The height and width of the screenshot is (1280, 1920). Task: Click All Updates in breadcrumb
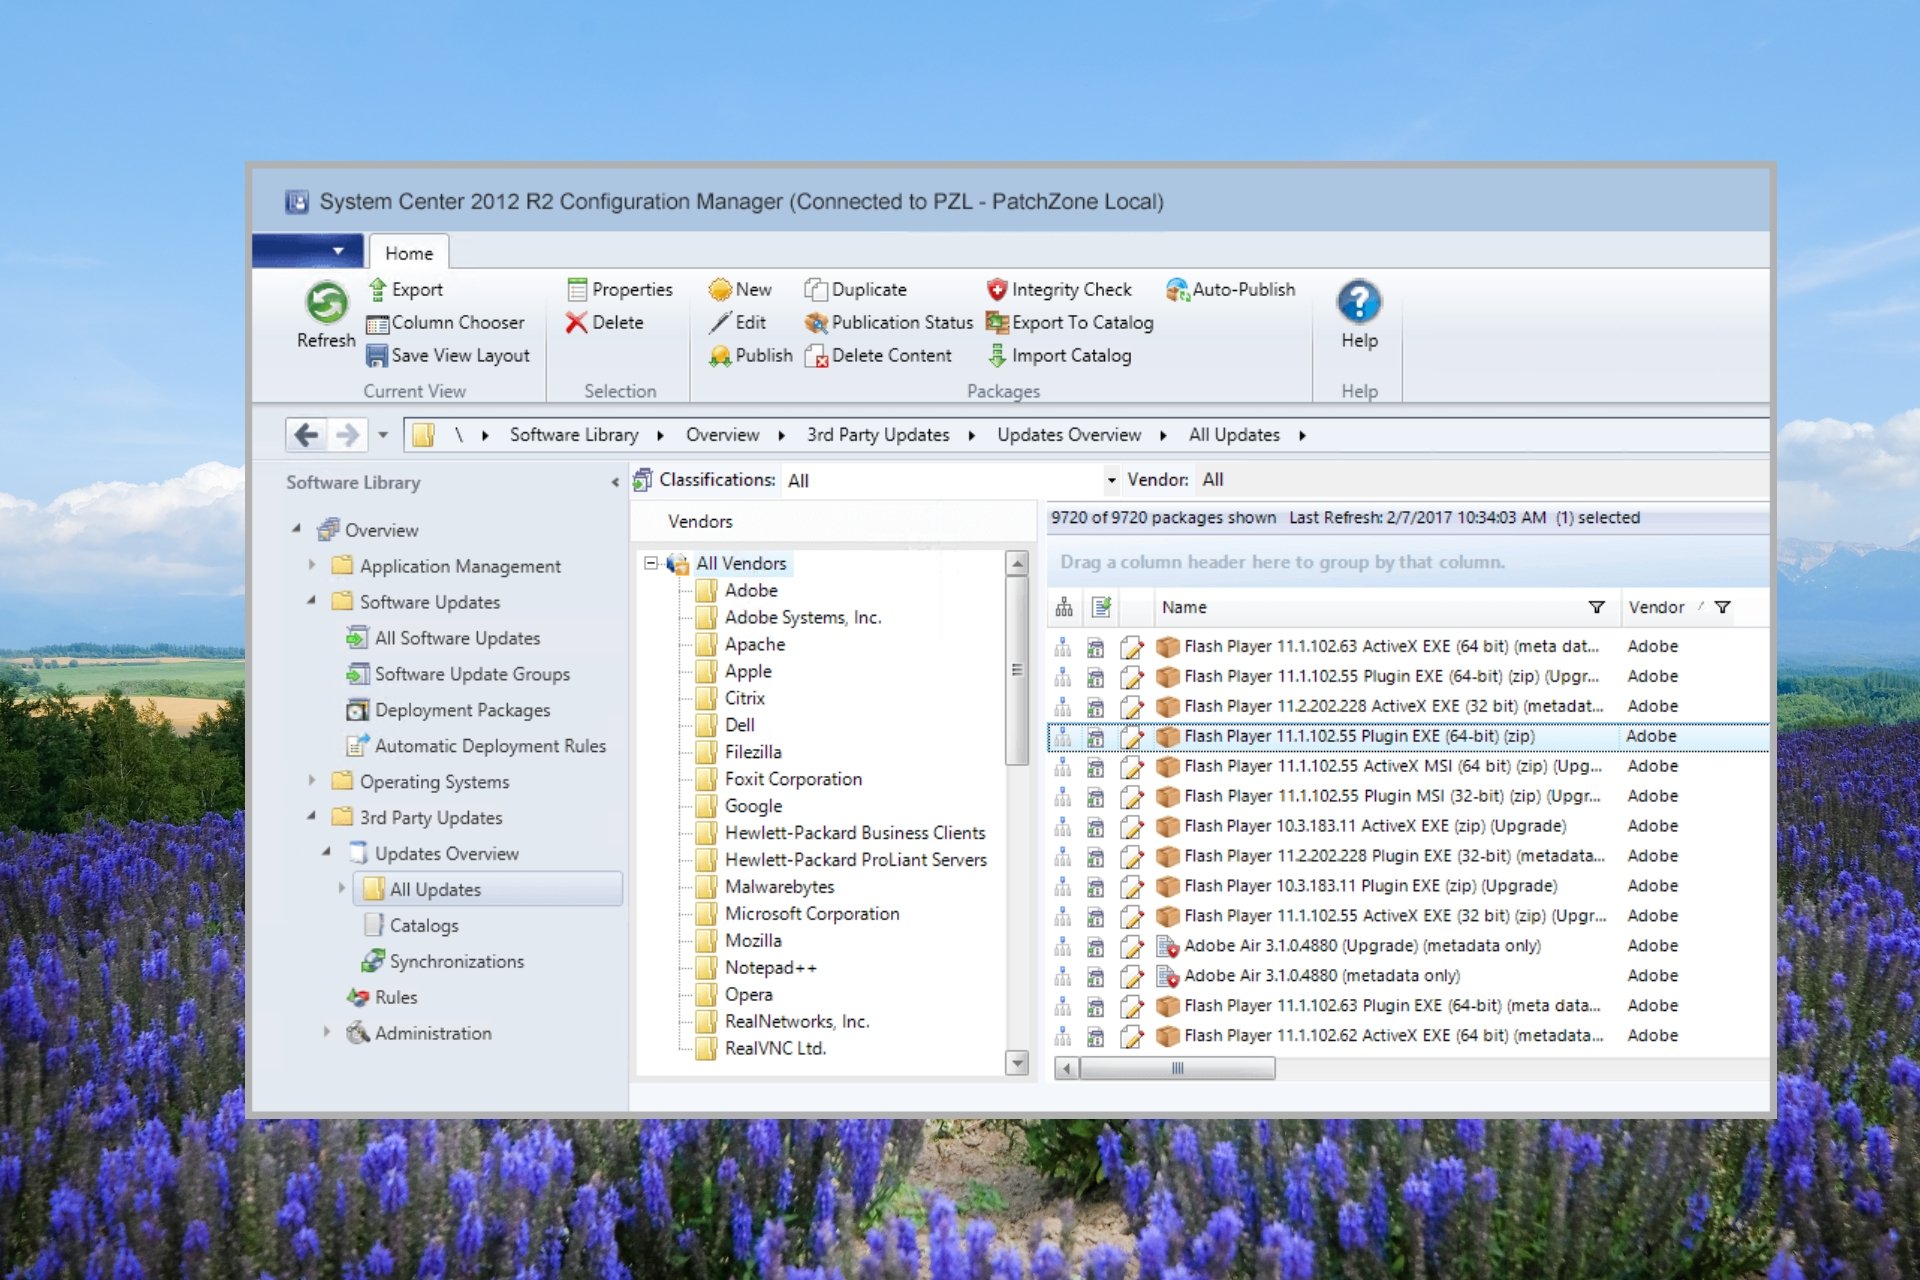(1234, 435)
